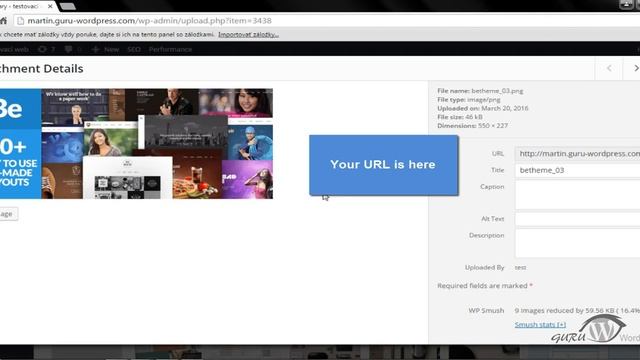
Task: Click the File name betheme_03.png text
Action: click(480, 91)
